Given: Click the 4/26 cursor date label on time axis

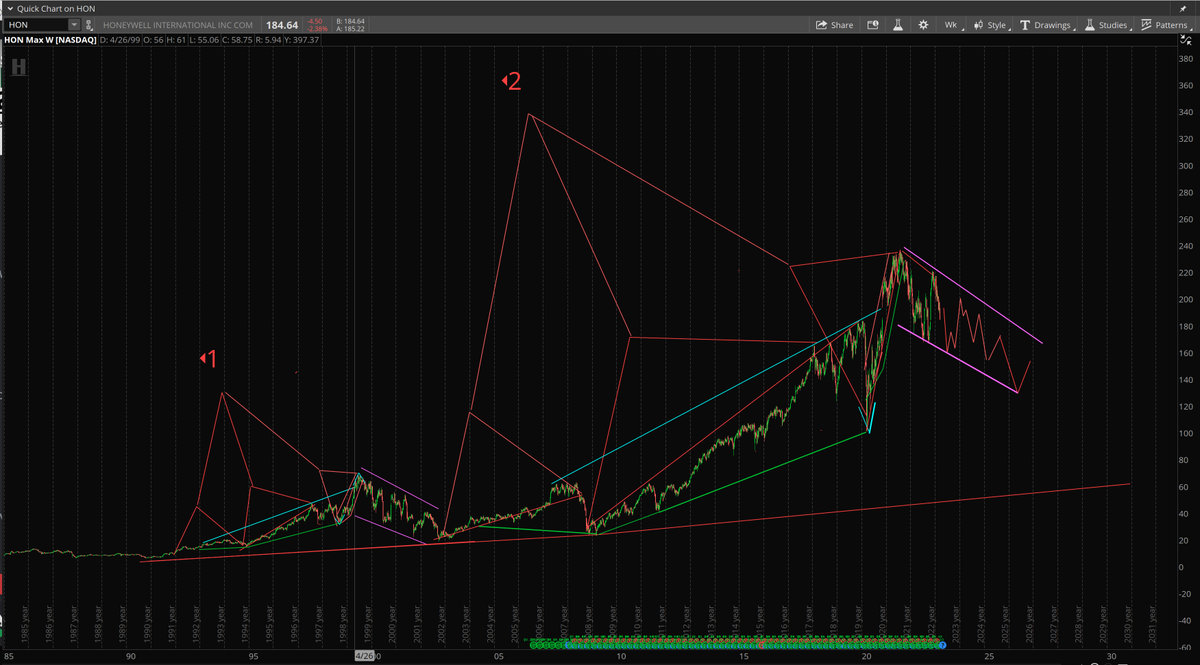Looking at the screenshot, I should tap(366, 656).
